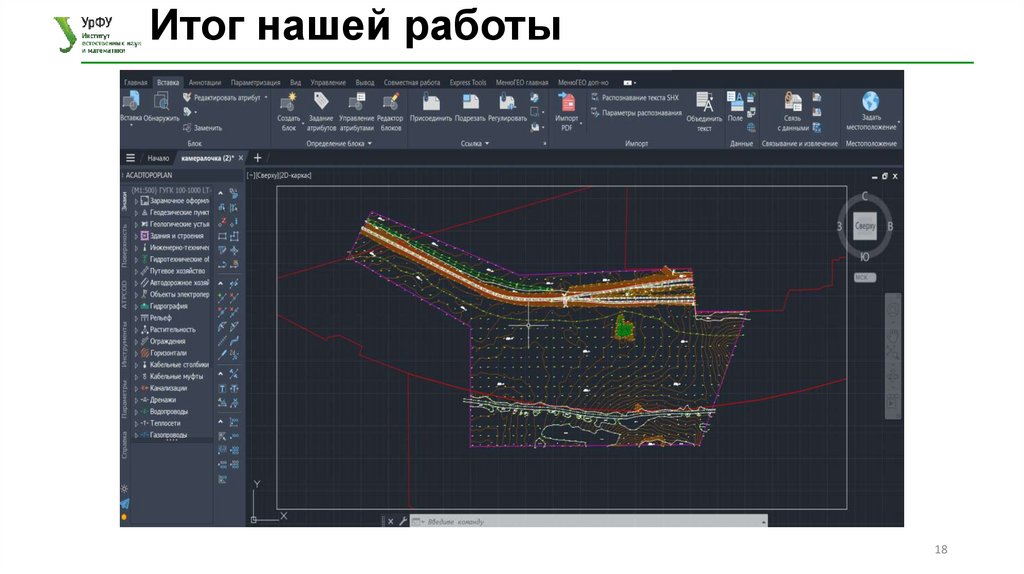This screenshot has width=1024, height=574.
Task: Collapse the first tool group in the icon palette
Action: click(221, 194)
